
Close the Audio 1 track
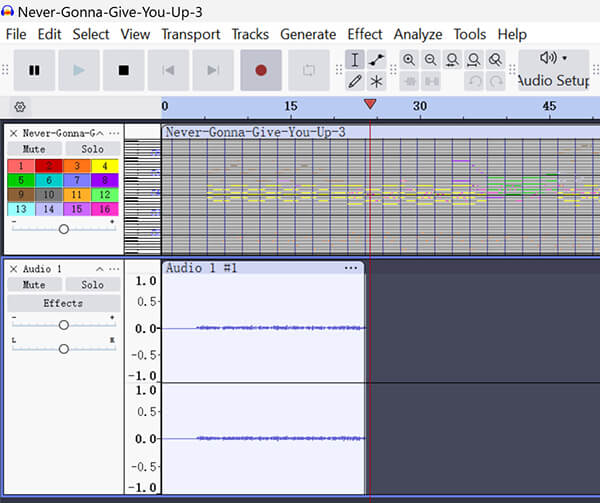[13, 269]
